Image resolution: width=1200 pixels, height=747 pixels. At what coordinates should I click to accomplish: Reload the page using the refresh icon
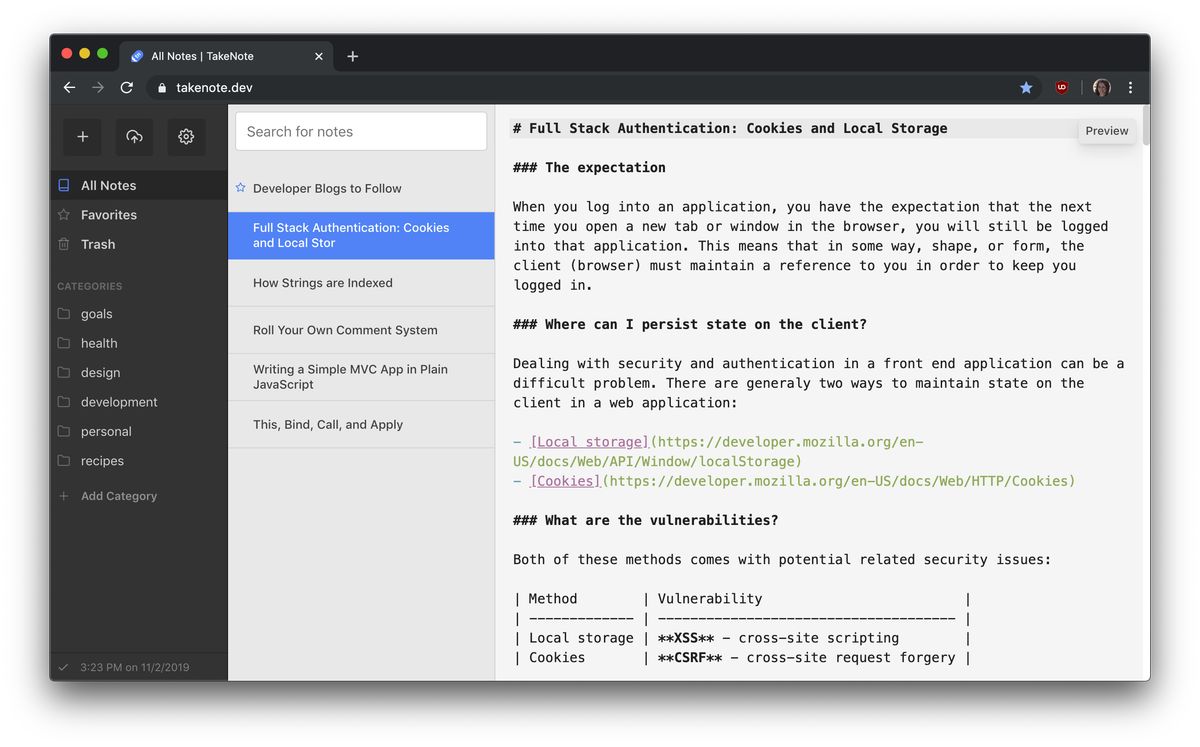pos(127,88)
